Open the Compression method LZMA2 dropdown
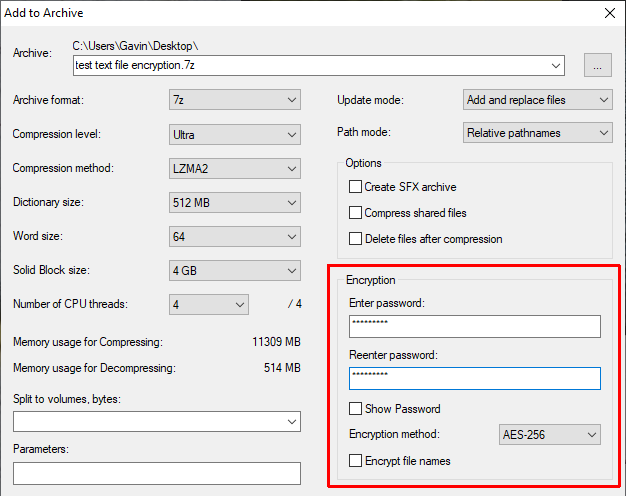Image resolution: width=626 pixels, height=496 pixels. pos(235,168)
